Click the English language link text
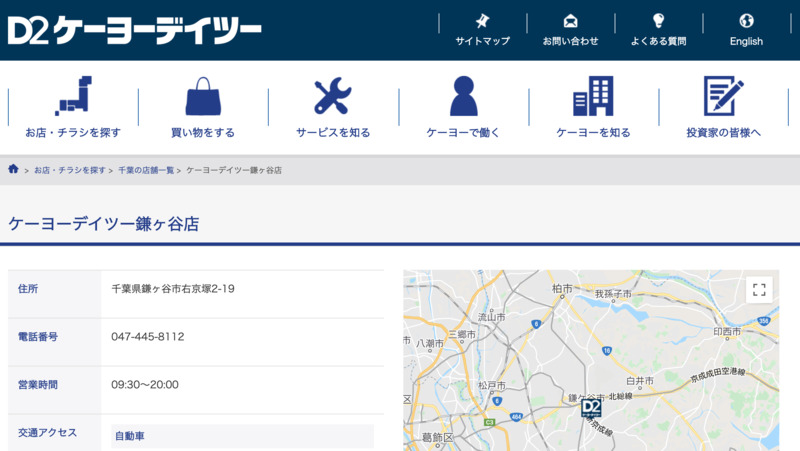Viewport: 800px width, 451px height. (x=746, y=41)
